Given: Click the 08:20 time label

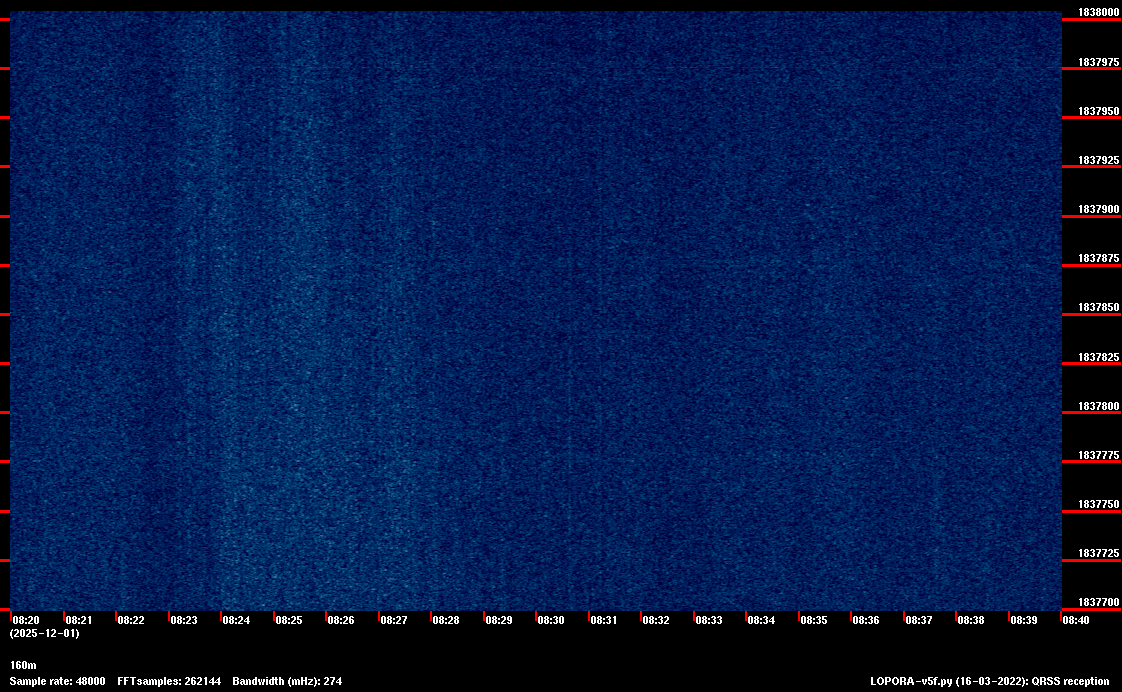Looking at the screenshot, I should click(x=26, y=620).
